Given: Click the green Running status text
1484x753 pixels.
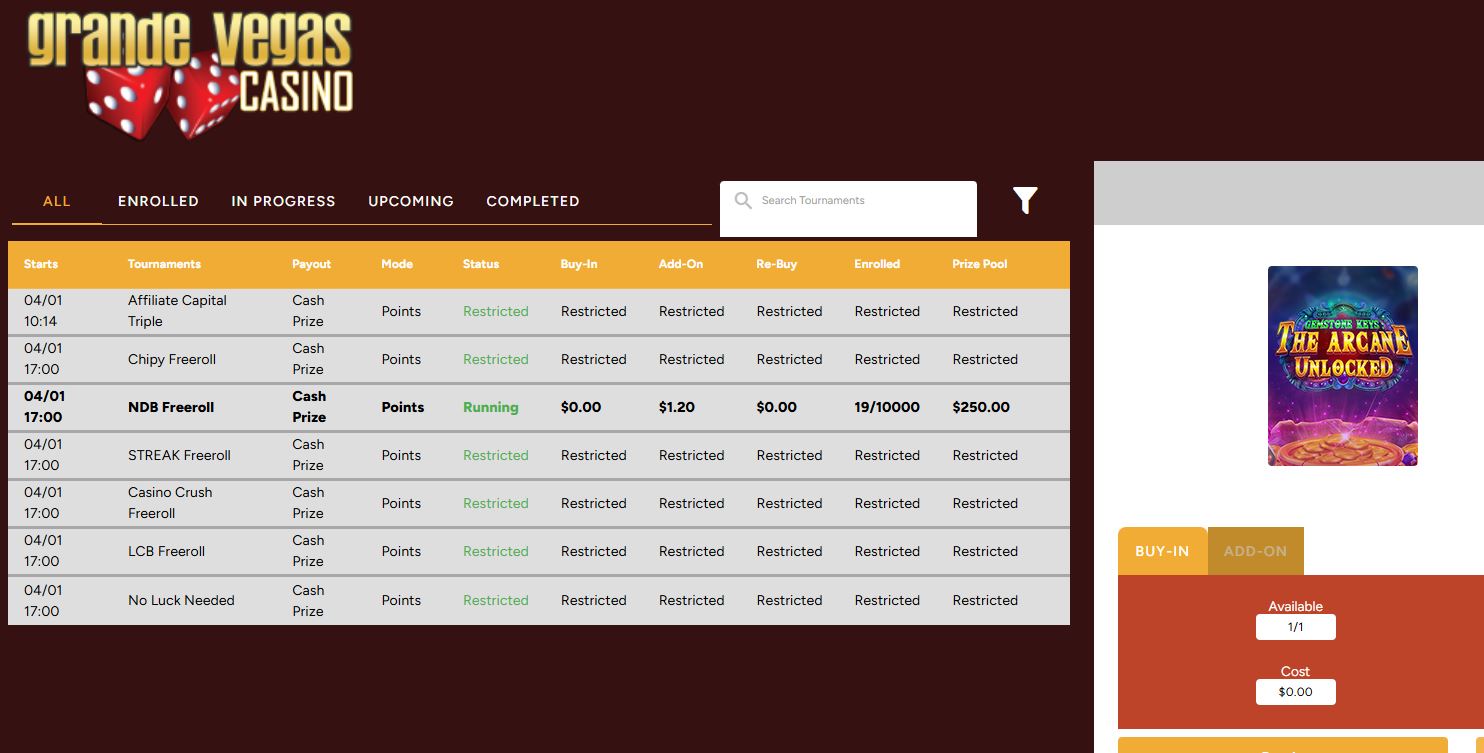Looking at the screenshot, I should pos(491,407).
